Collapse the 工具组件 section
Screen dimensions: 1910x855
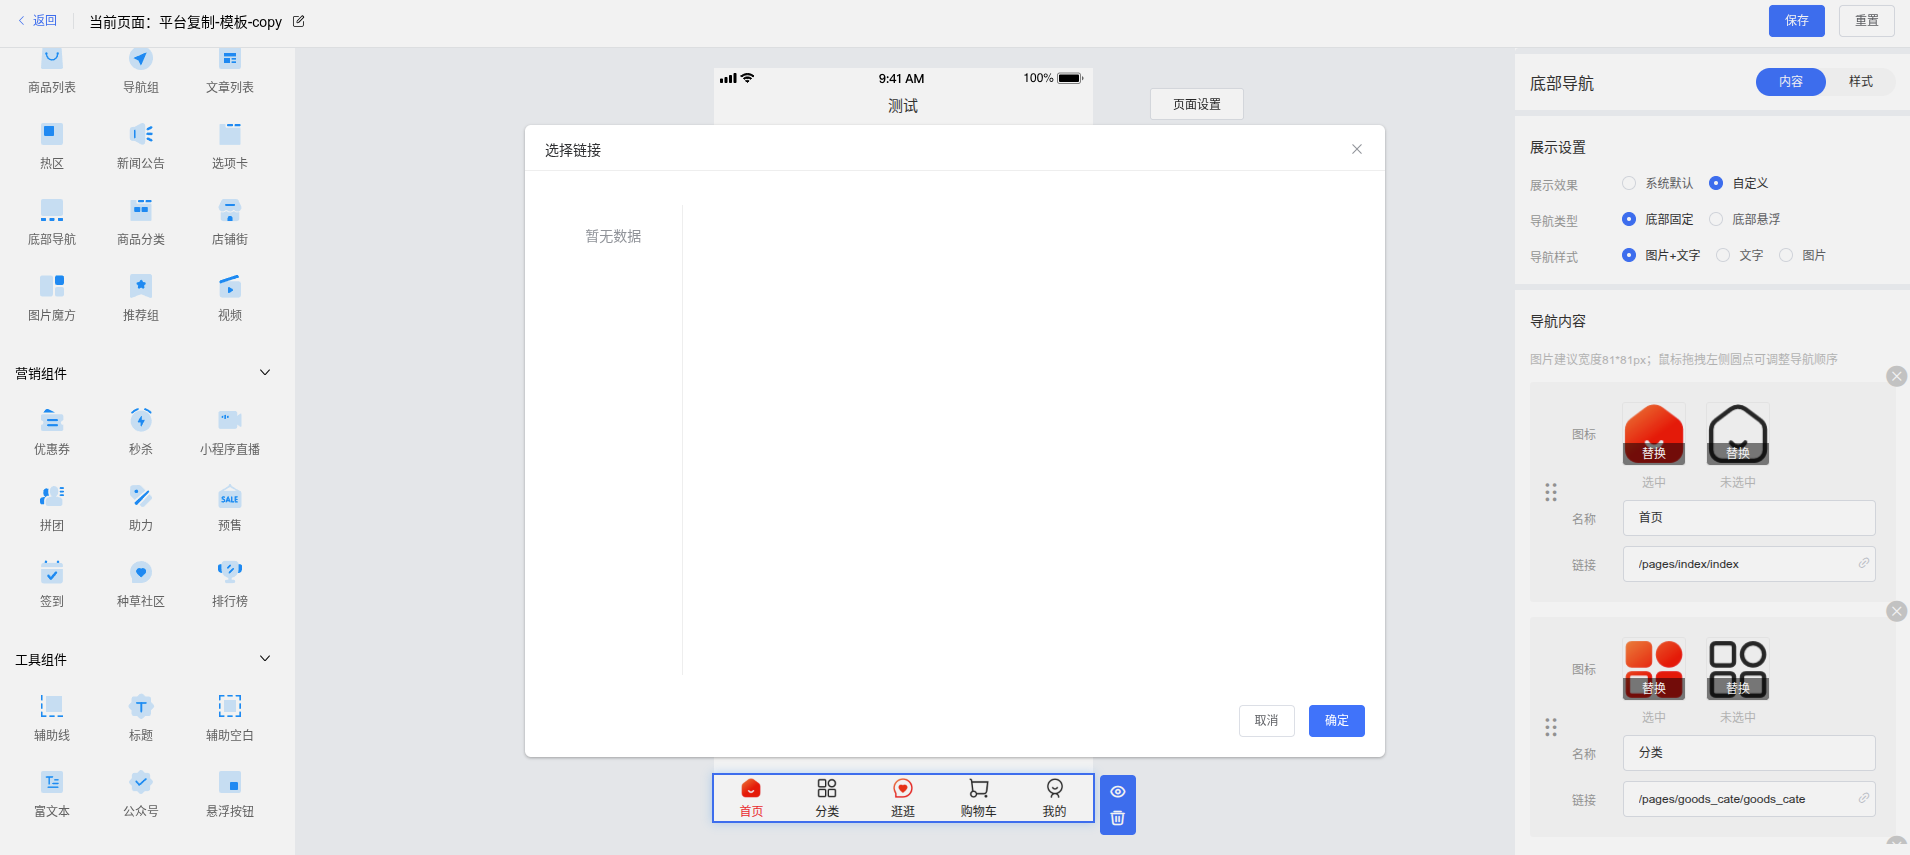[265, 659]
